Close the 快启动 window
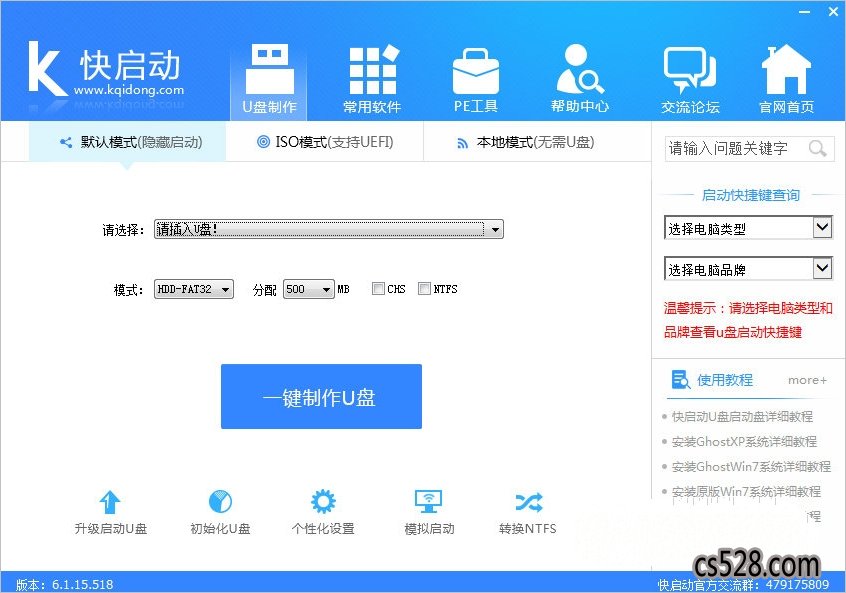This screenshot has width=846, height=593. [x=833, y=11]
